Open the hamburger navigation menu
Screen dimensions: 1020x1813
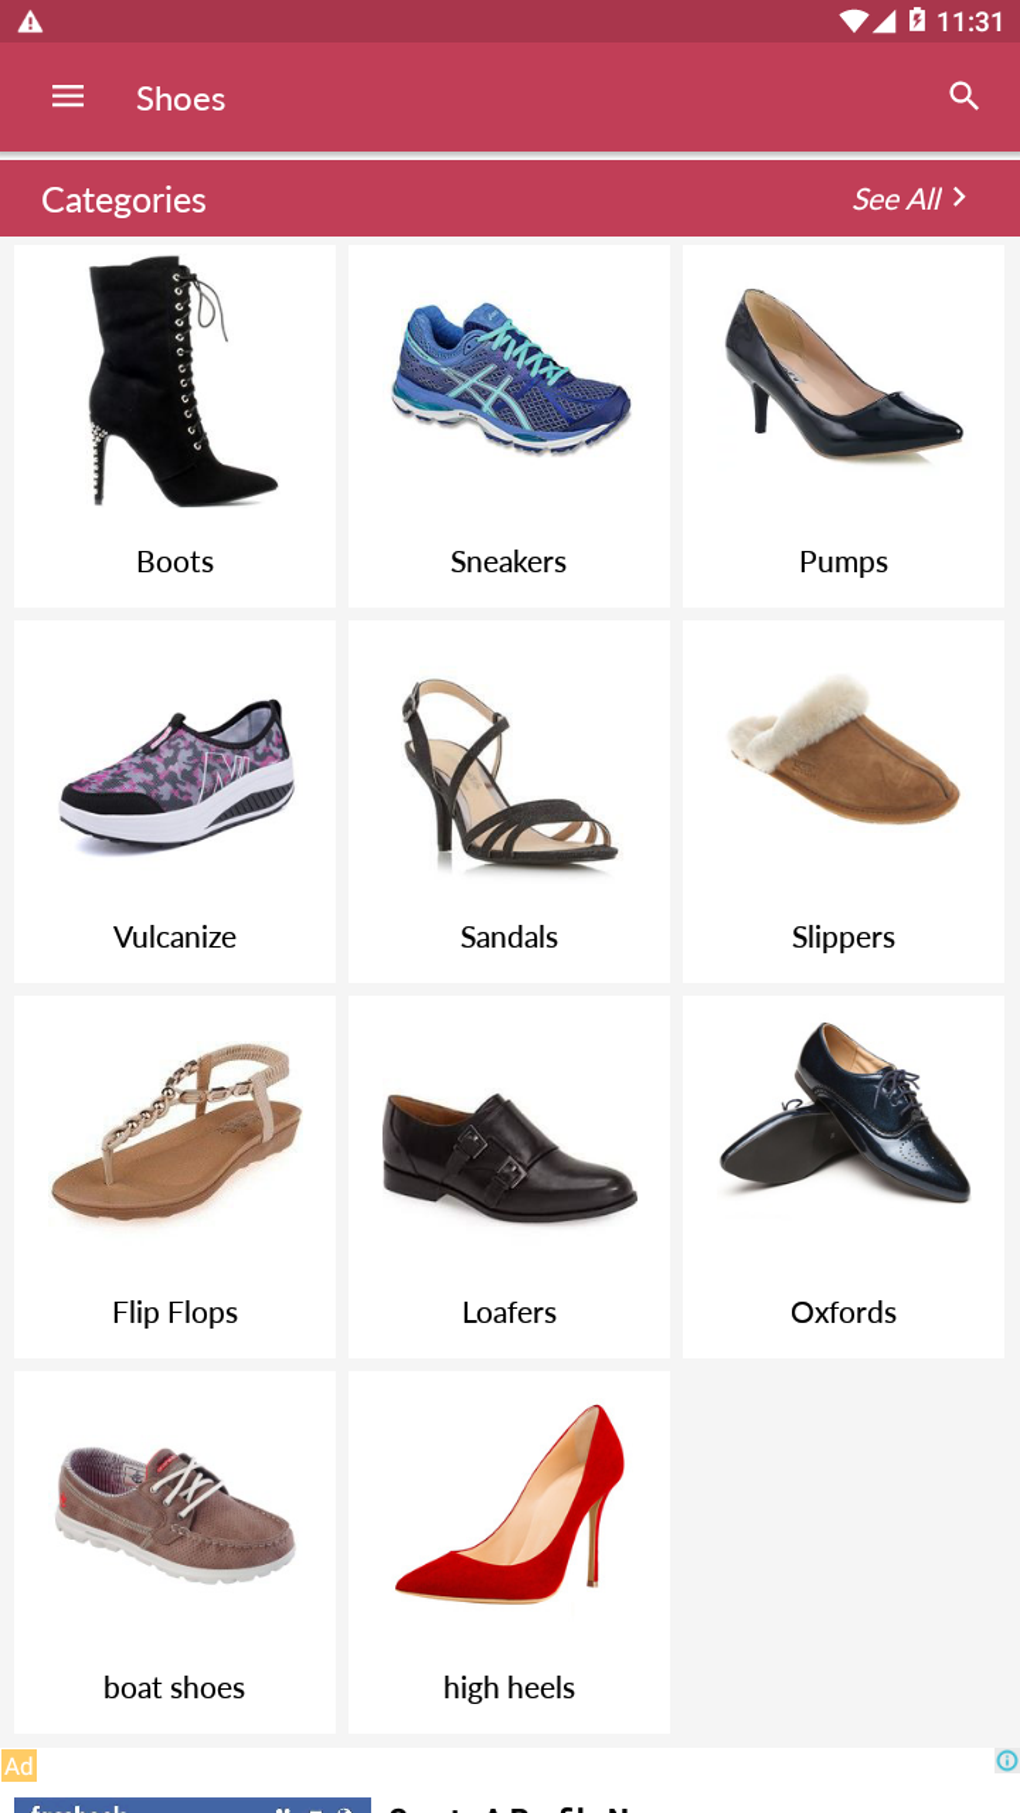(x=68, y=97)
